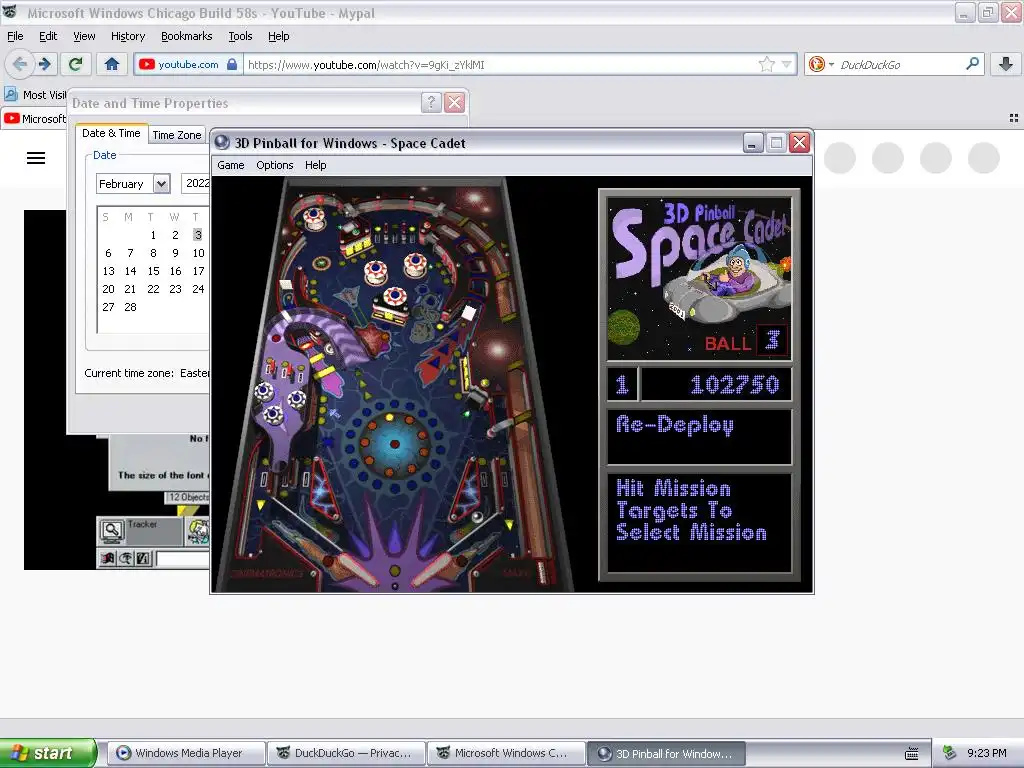Open the History menu
Image resolution: width=1024 pixels, height=768 pixels.
[x=127, y=36]
